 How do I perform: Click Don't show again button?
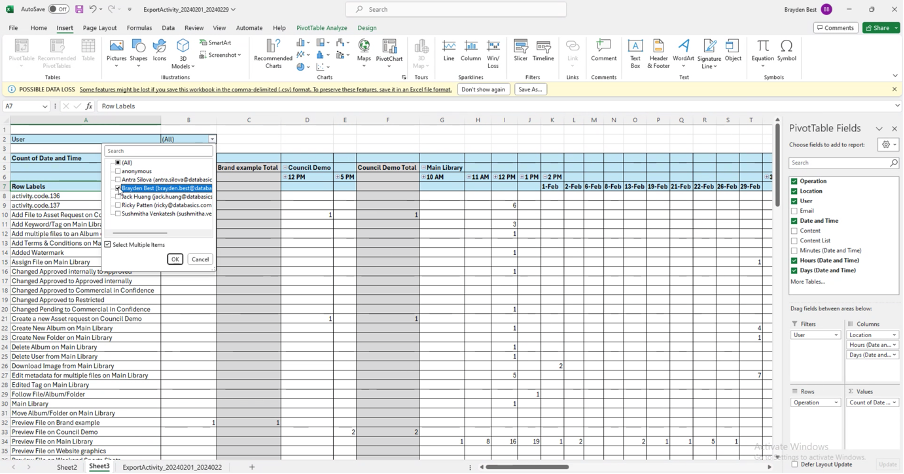coord(483,89)
